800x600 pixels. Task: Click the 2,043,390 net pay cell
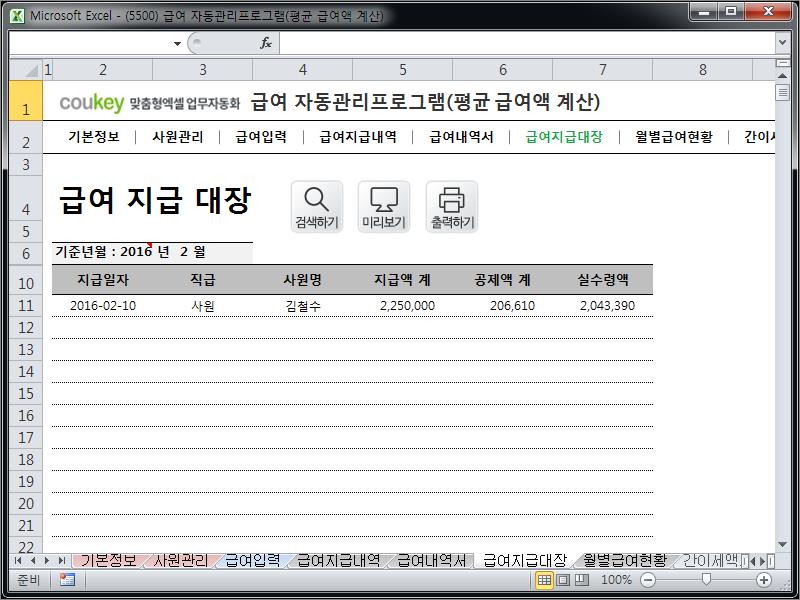603,306
